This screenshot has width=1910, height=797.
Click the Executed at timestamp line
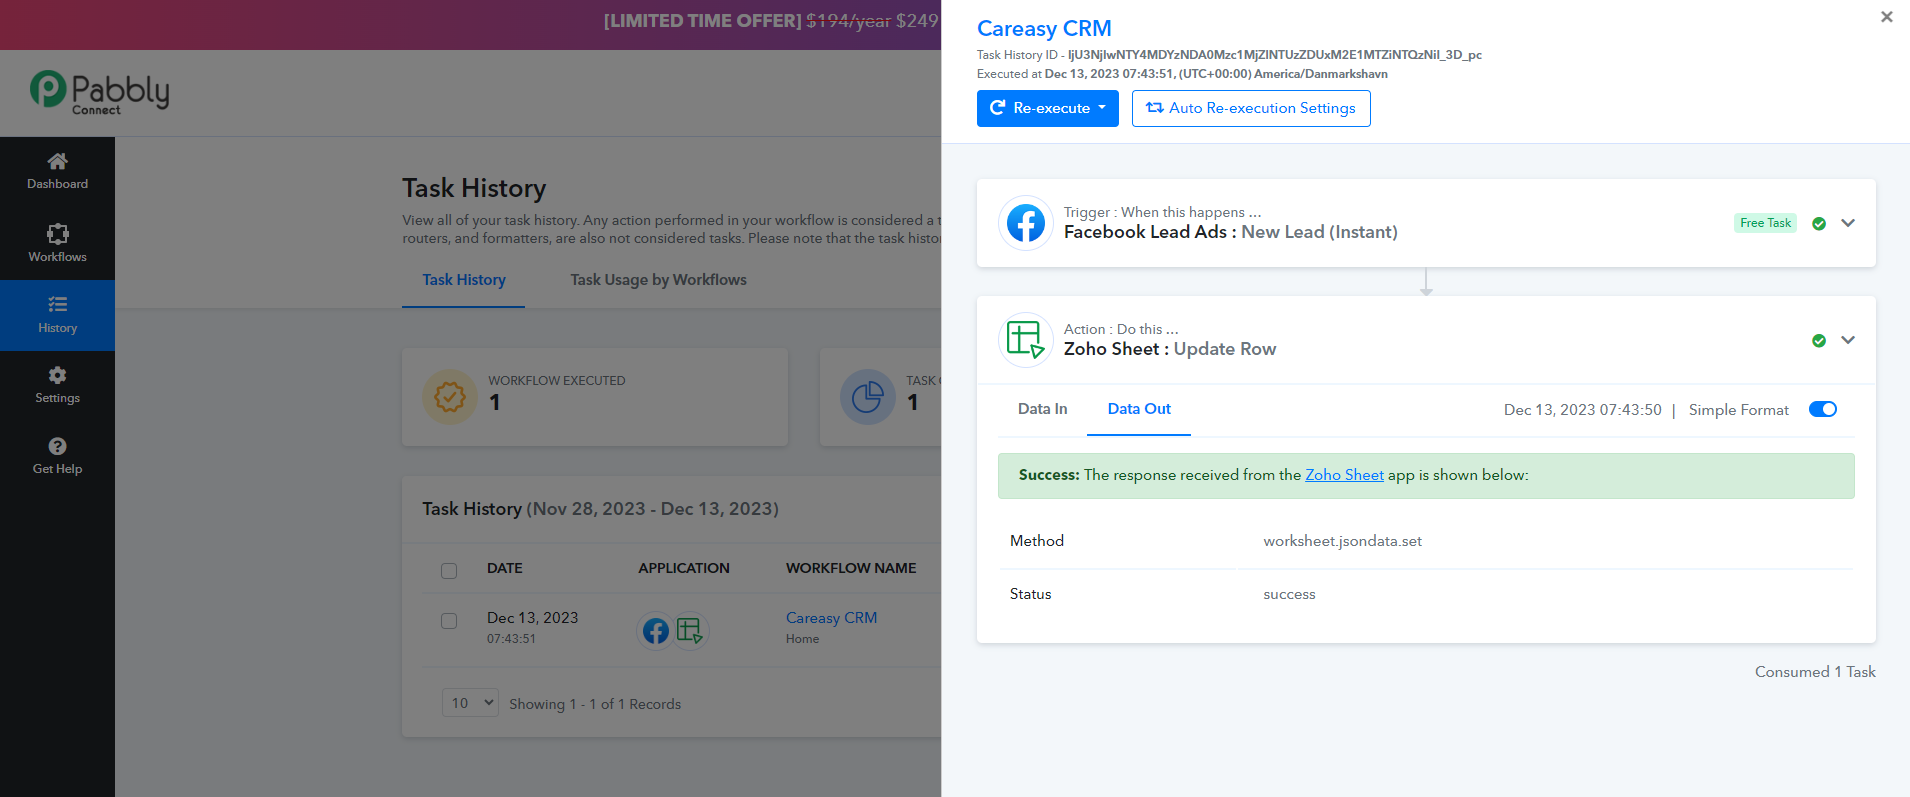pyautogui.click(x=1182, y=74)
